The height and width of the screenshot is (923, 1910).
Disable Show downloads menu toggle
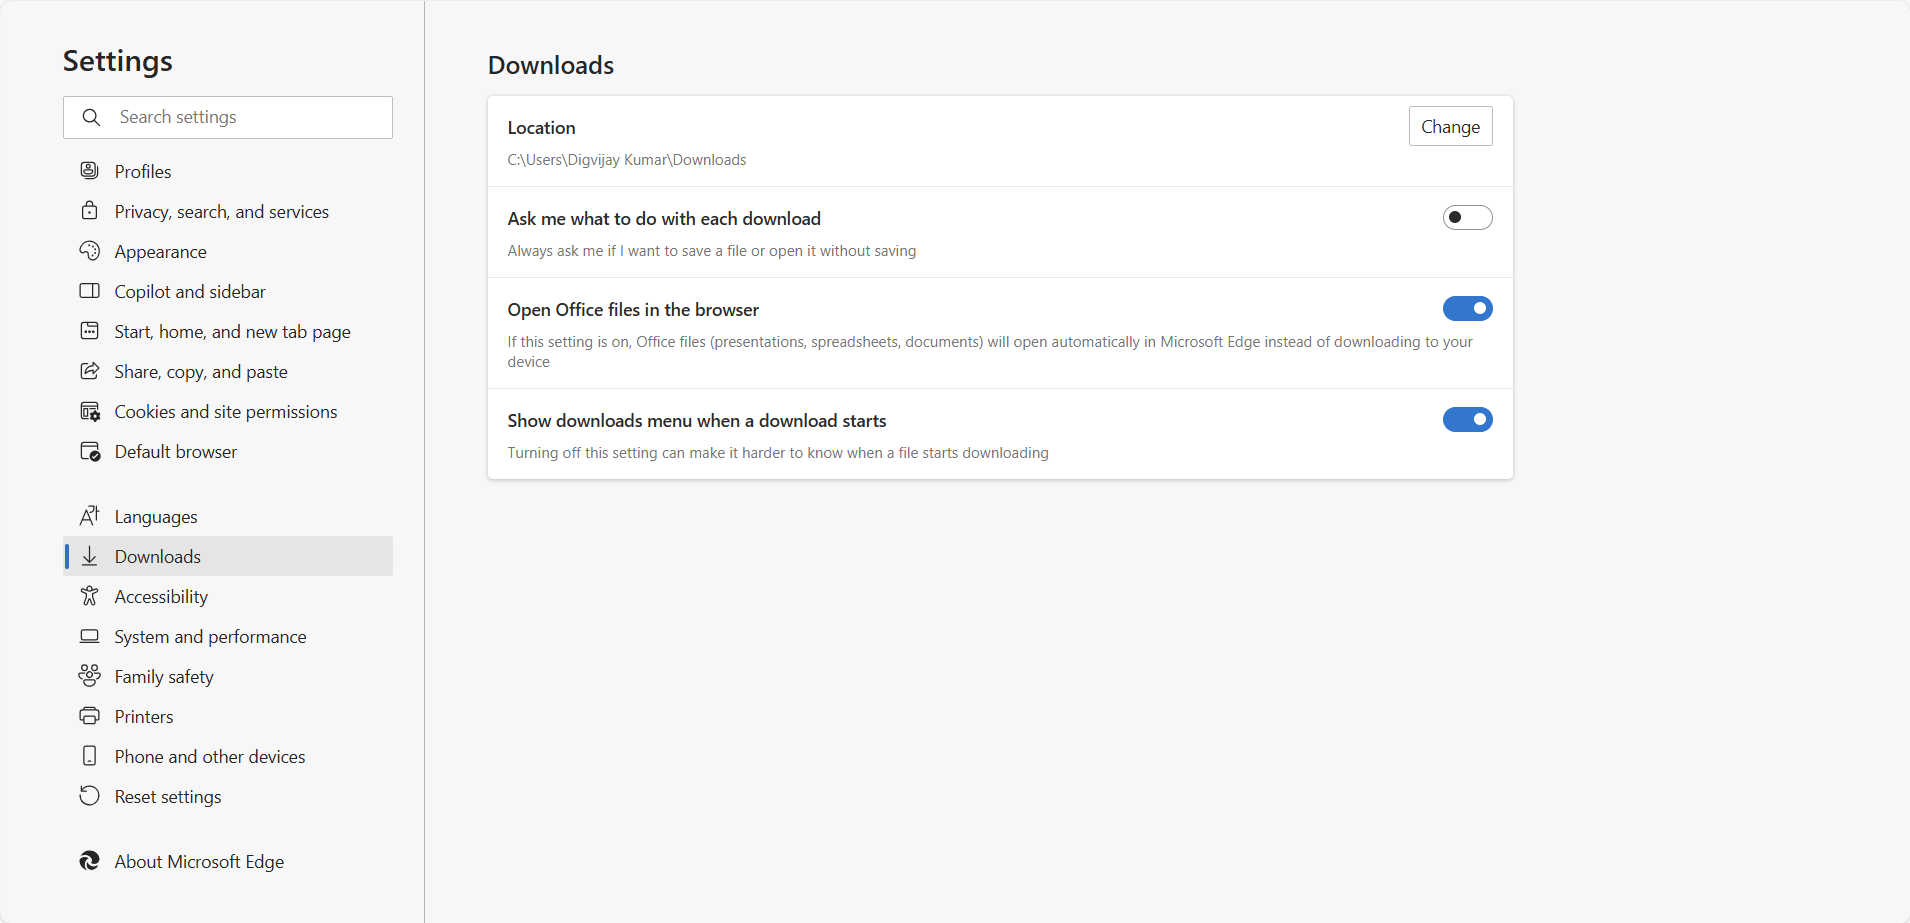(x=1467, y=420)
